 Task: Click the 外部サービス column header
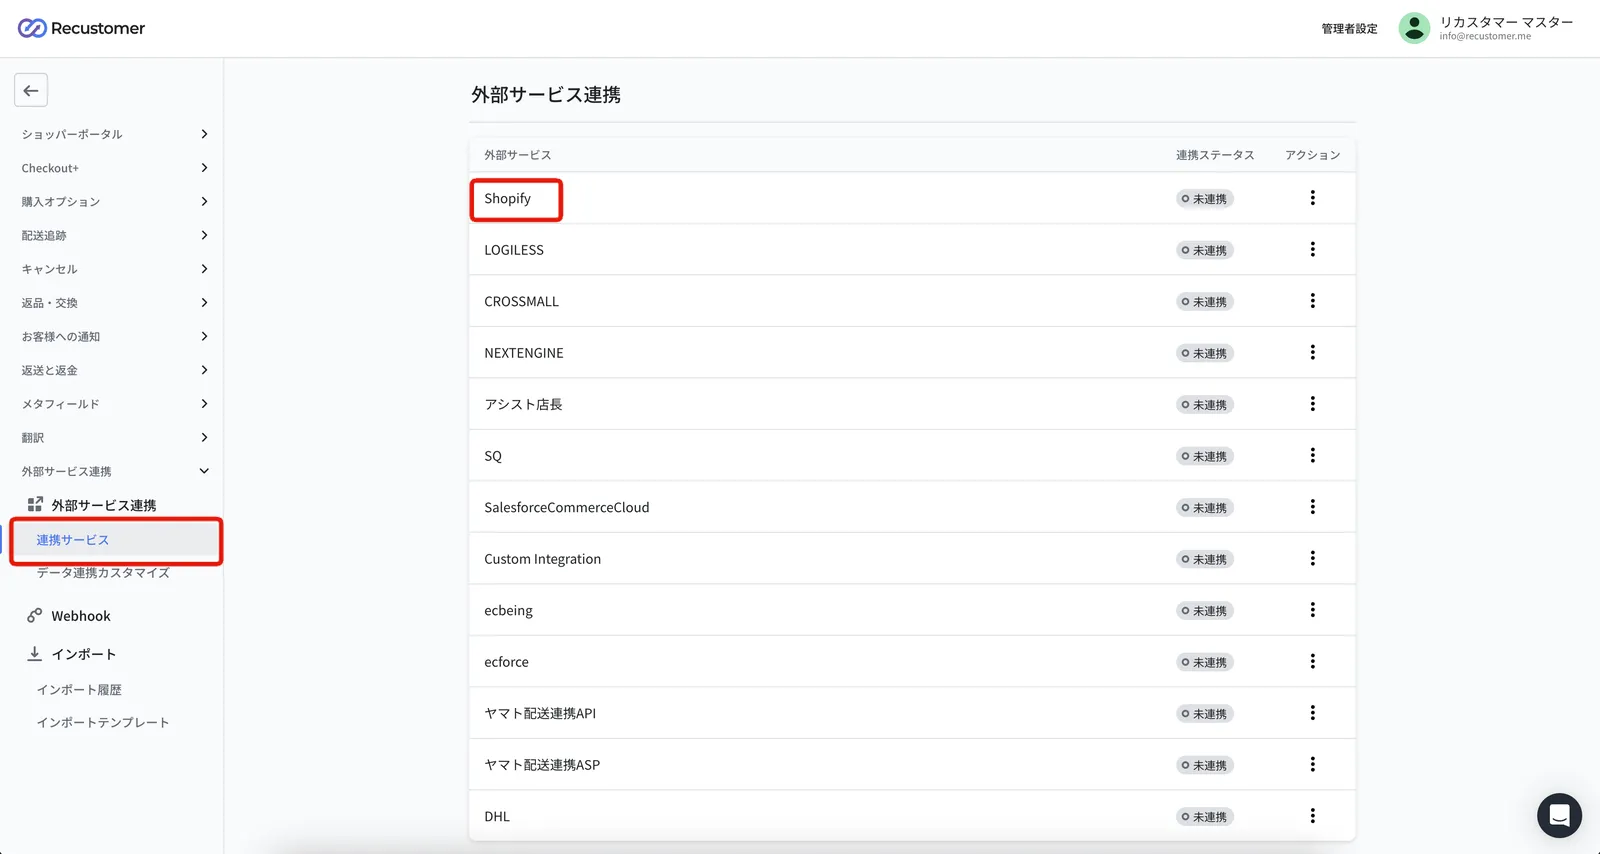[x=517, y=155]
